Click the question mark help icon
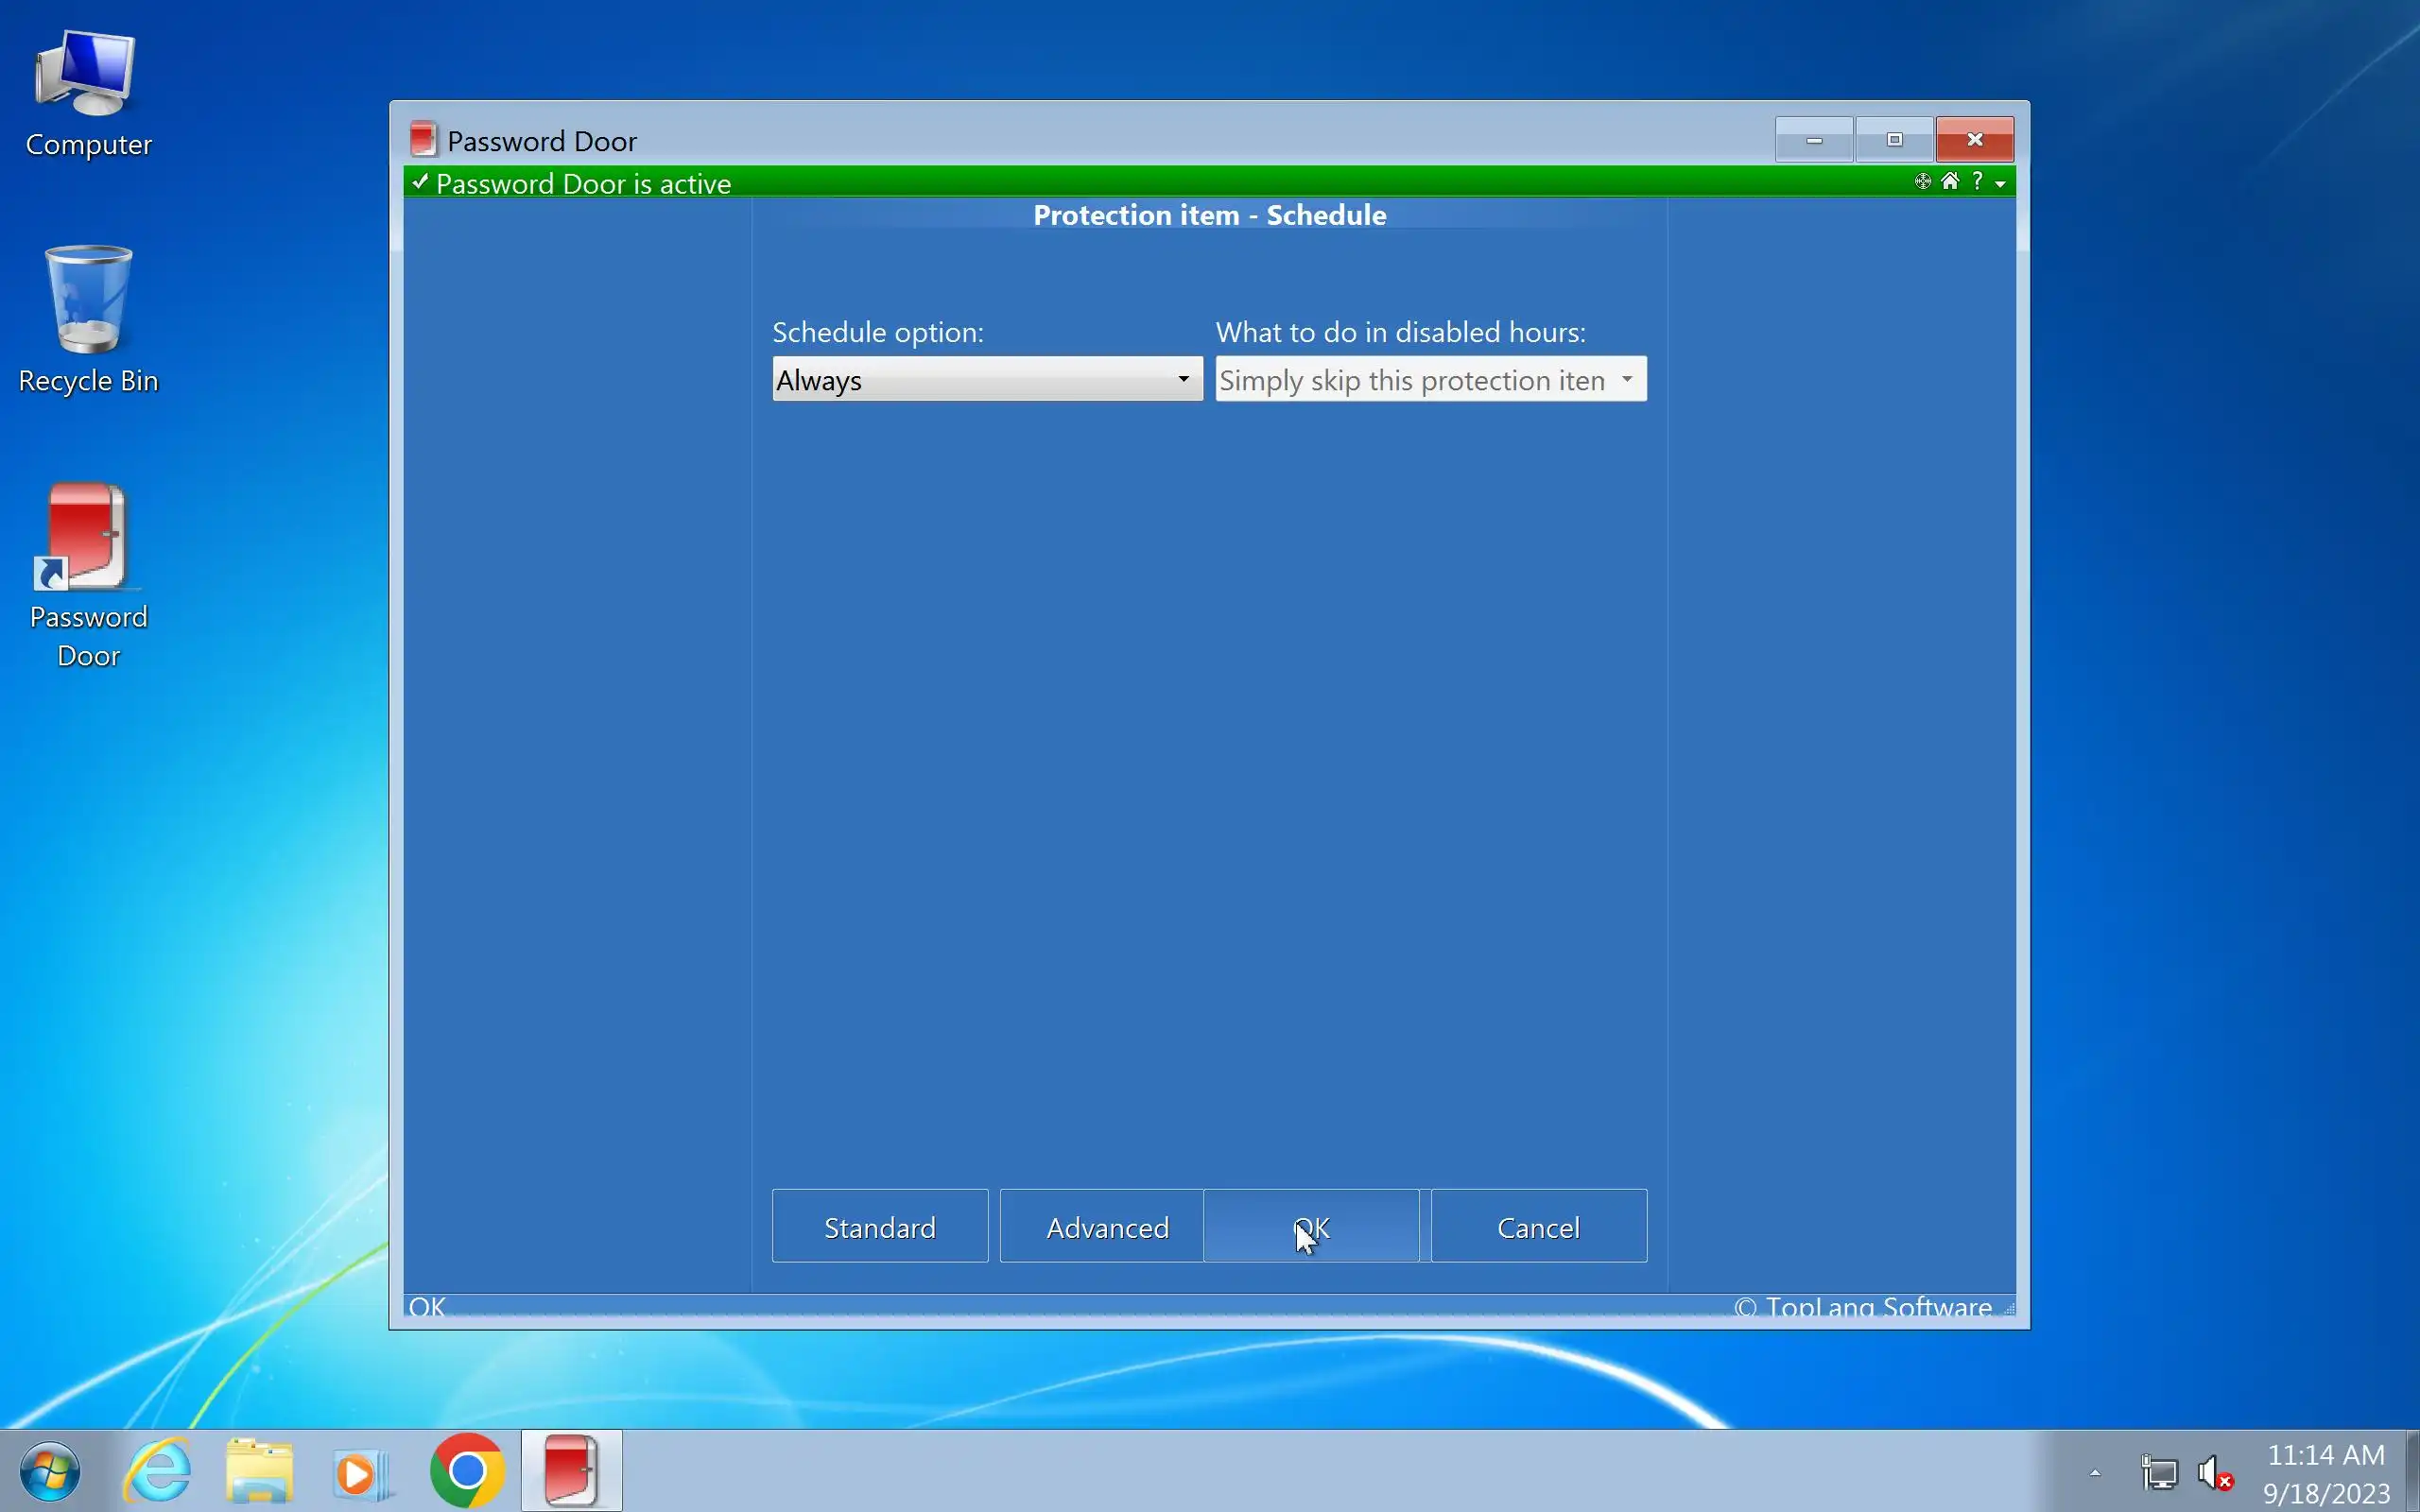The image size is (2420, 1512). tap(1977, 181)
